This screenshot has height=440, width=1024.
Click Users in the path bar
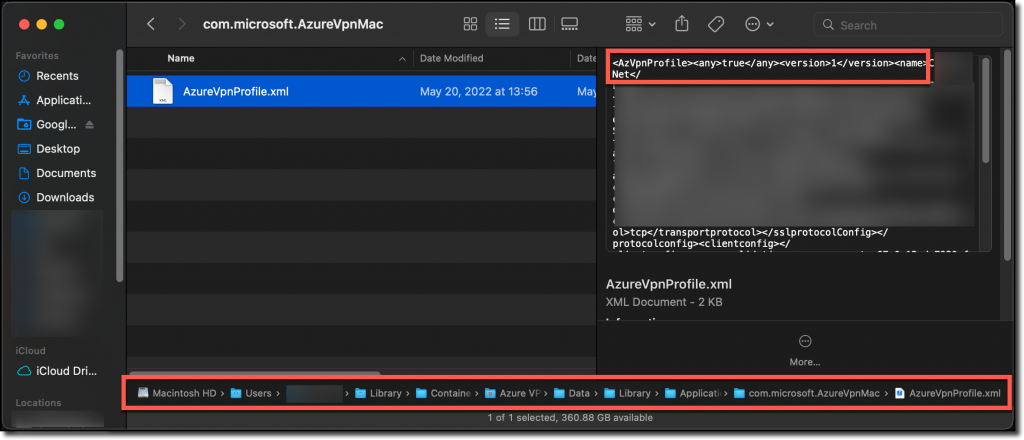pyautogui.click(x=251, y=393)
